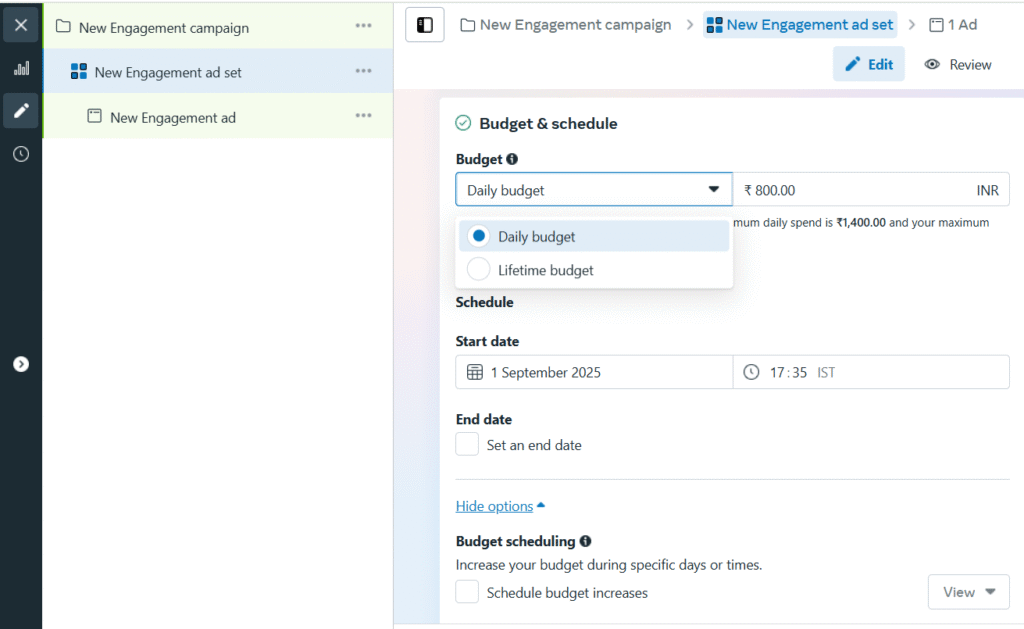Click the Budget info icon
The image size is (1024, 629).
512,159
